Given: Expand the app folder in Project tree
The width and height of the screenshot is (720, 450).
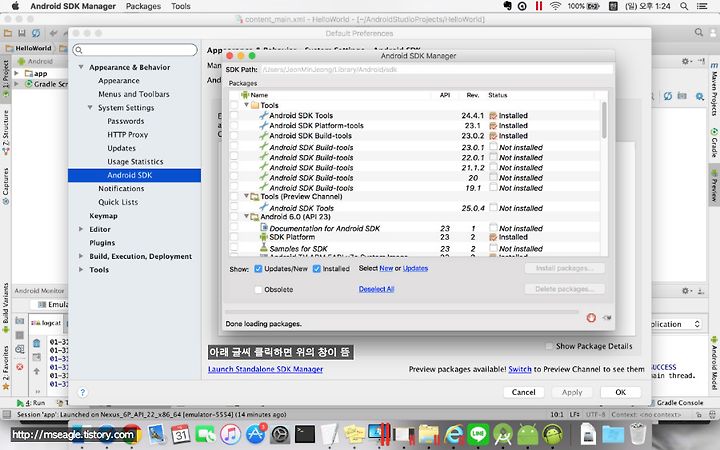Looking at the screenshot, I should tap(17, 73).
